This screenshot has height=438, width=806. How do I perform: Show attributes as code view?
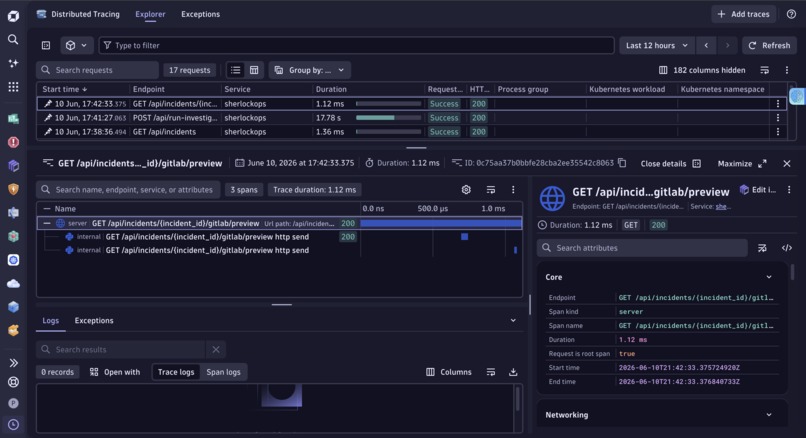coord(786,248)
